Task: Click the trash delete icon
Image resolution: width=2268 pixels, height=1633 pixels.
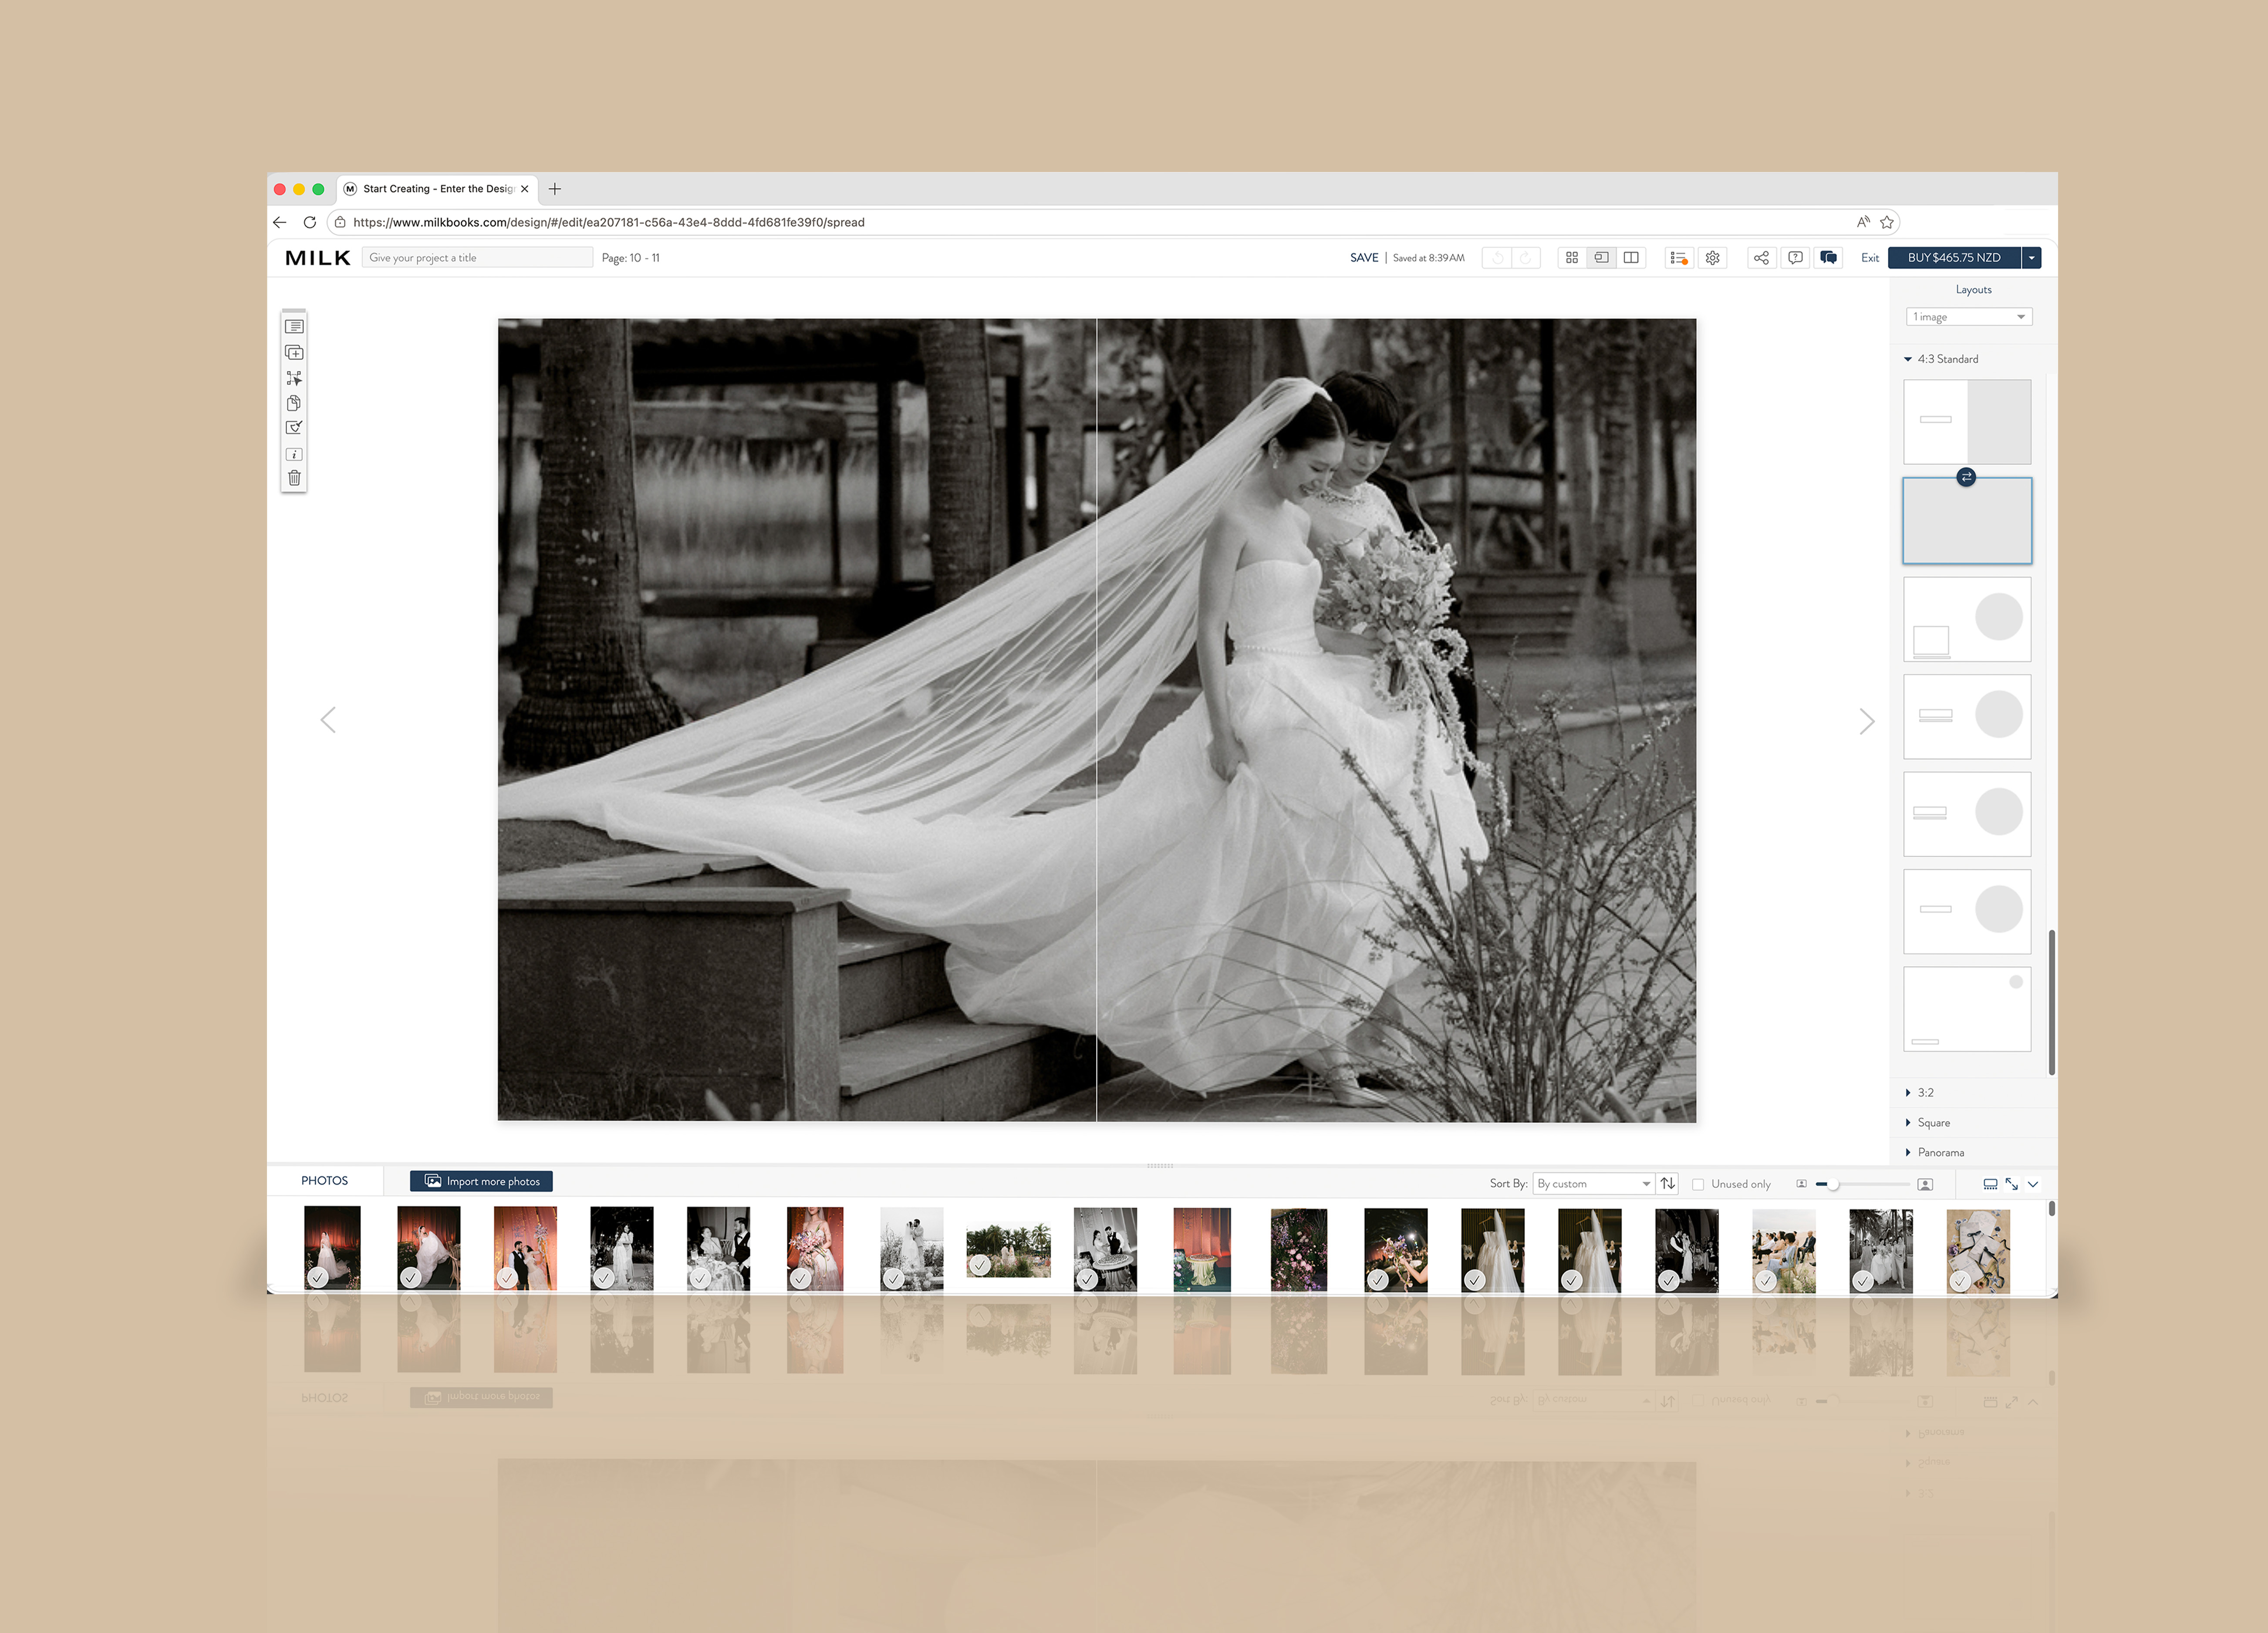Action: 294,478
